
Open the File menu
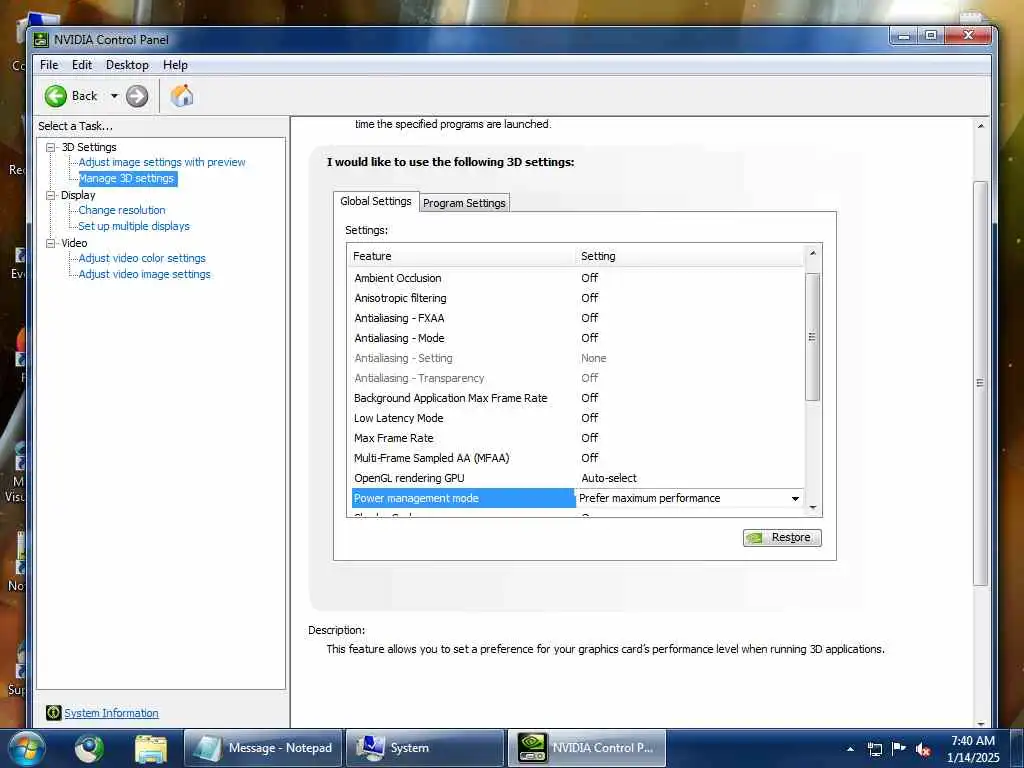pyautogui.click(x=49, y=65)
